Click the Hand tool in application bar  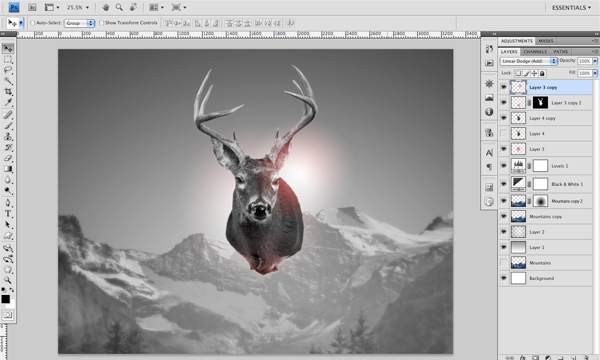pos(106,7)
